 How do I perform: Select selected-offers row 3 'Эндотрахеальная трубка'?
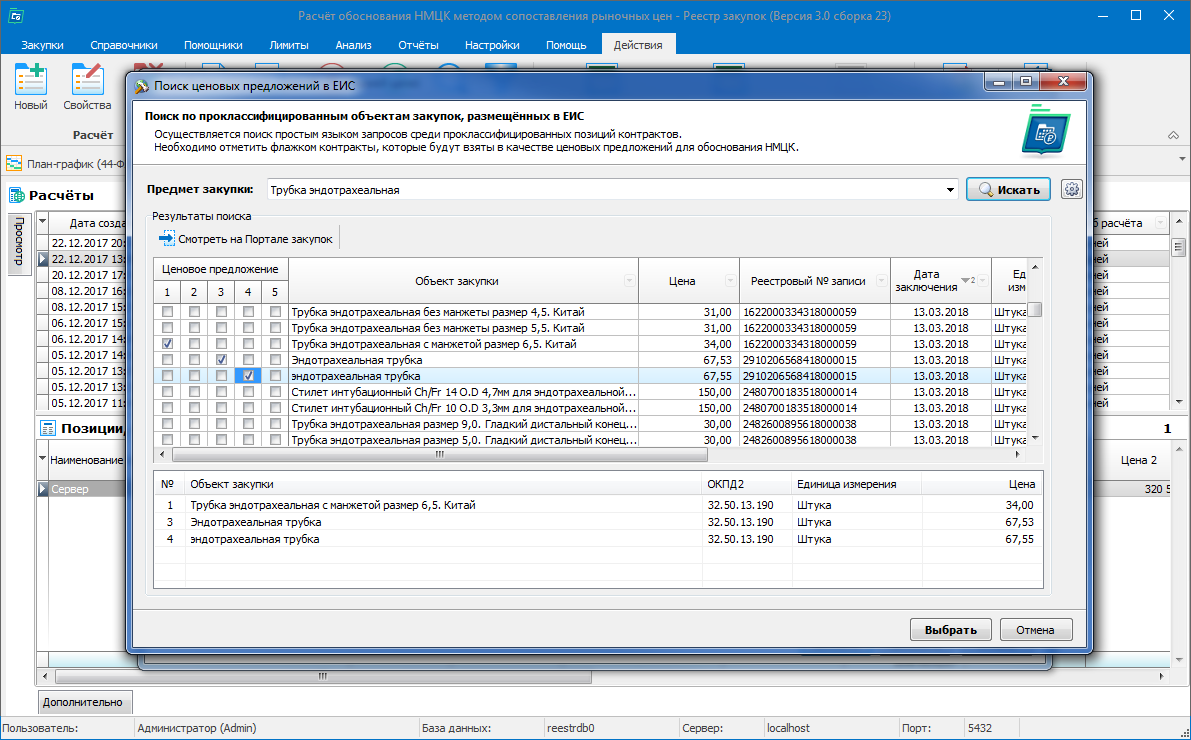tap(598, 522)
